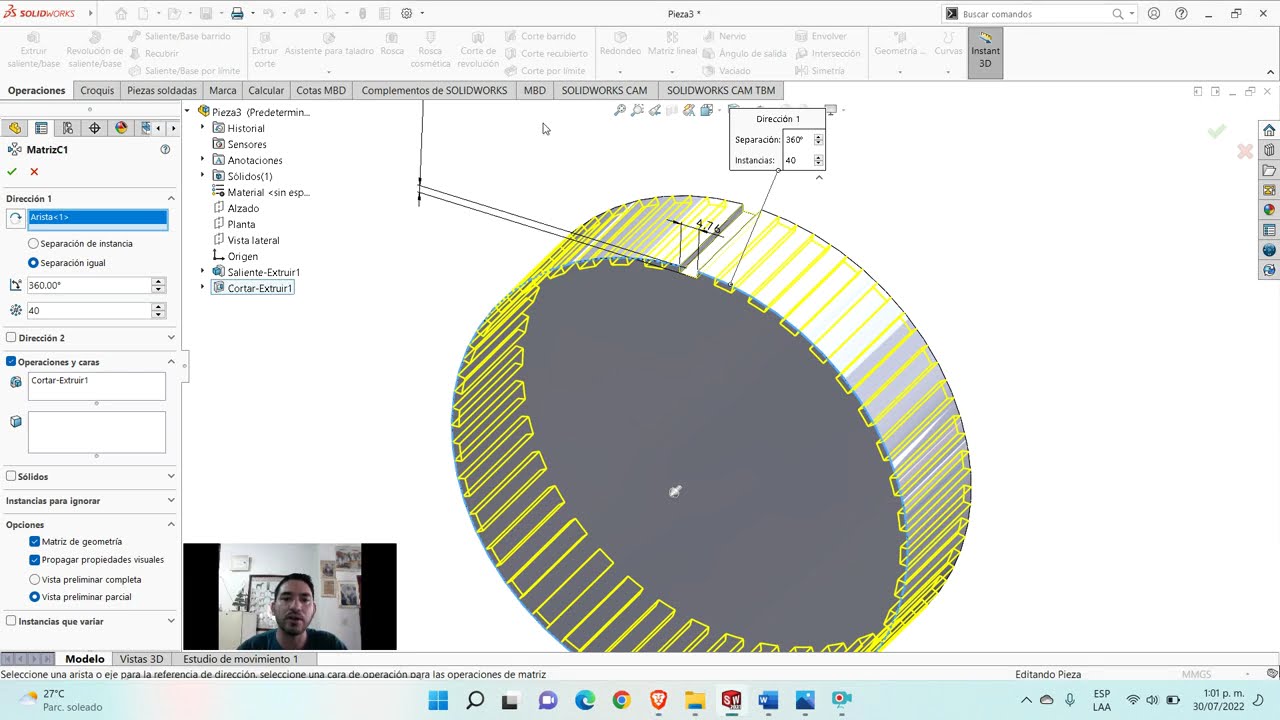Select Material <sin esp...> tree item
Image resolution: width=1280 pixels, height=720 pixels.
(x=261, y=192)
